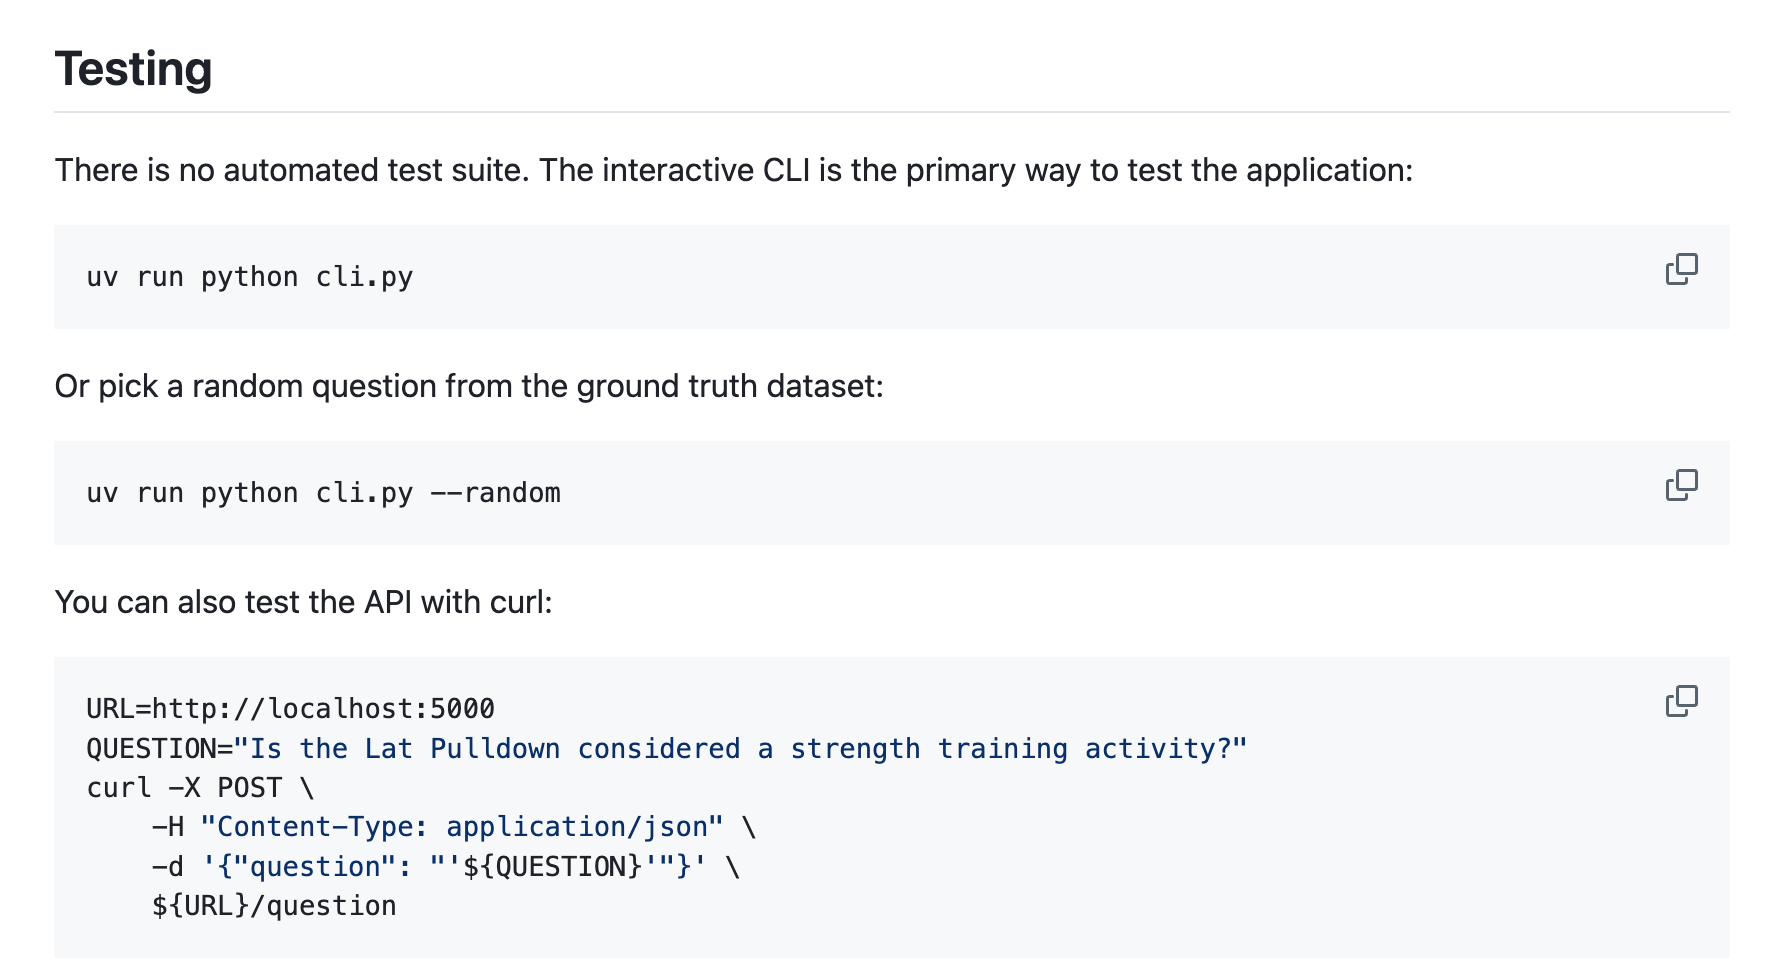1788x980 pixels.
Task: Click 'uv' at start of first command
Action: point(102,277)
